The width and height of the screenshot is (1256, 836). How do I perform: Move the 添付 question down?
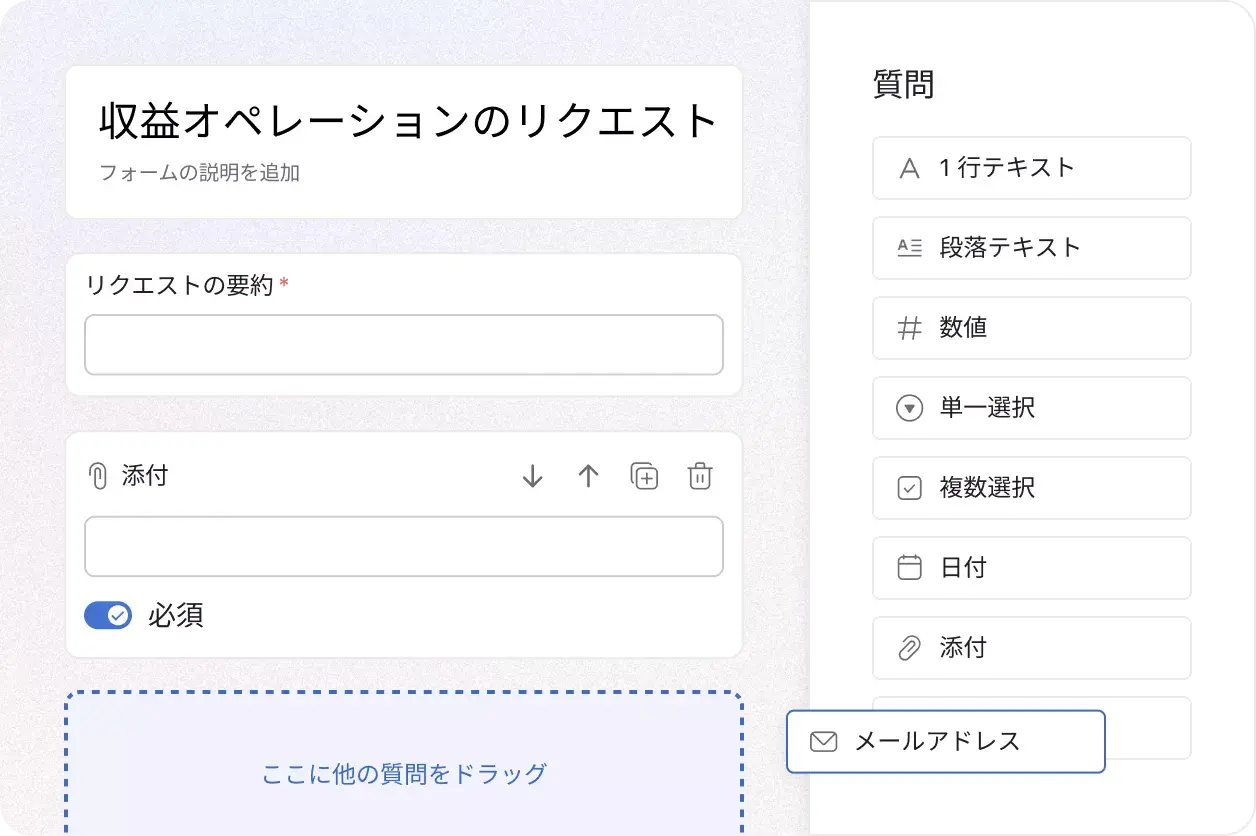point(532,477)
